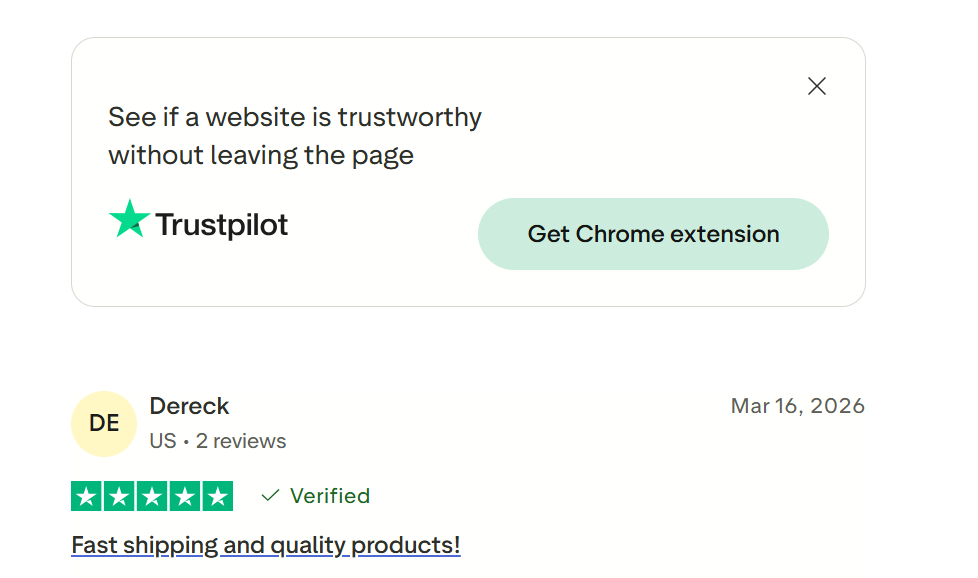
Task: Click the without leaving the page text line
Action: 261,156
